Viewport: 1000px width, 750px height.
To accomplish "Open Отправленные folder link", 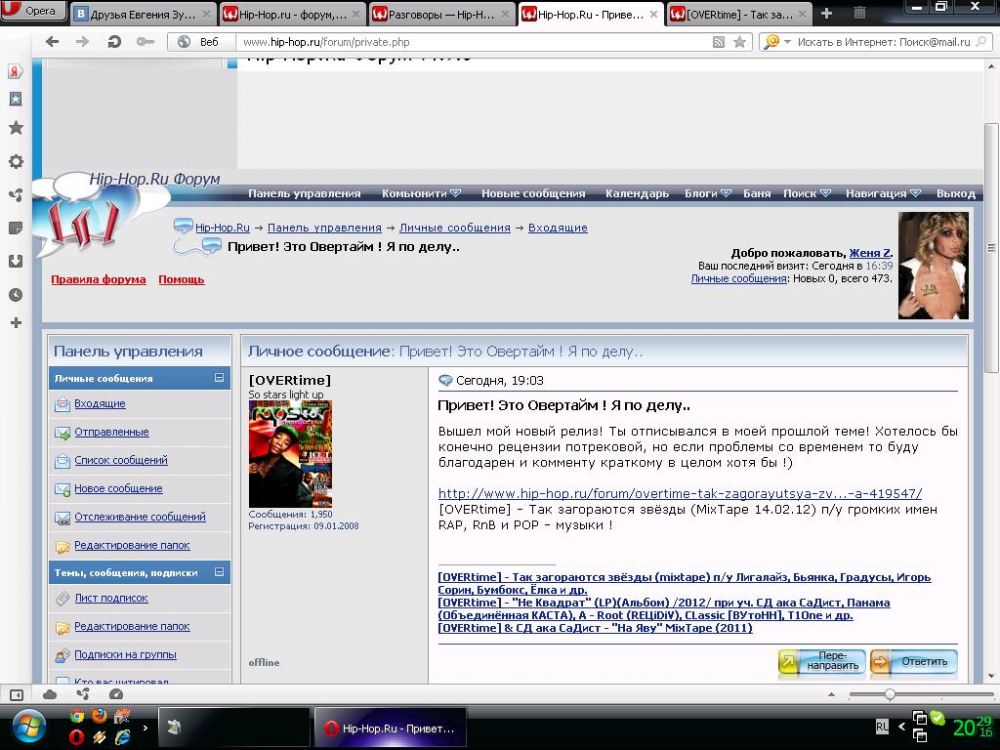I will 112,432.
